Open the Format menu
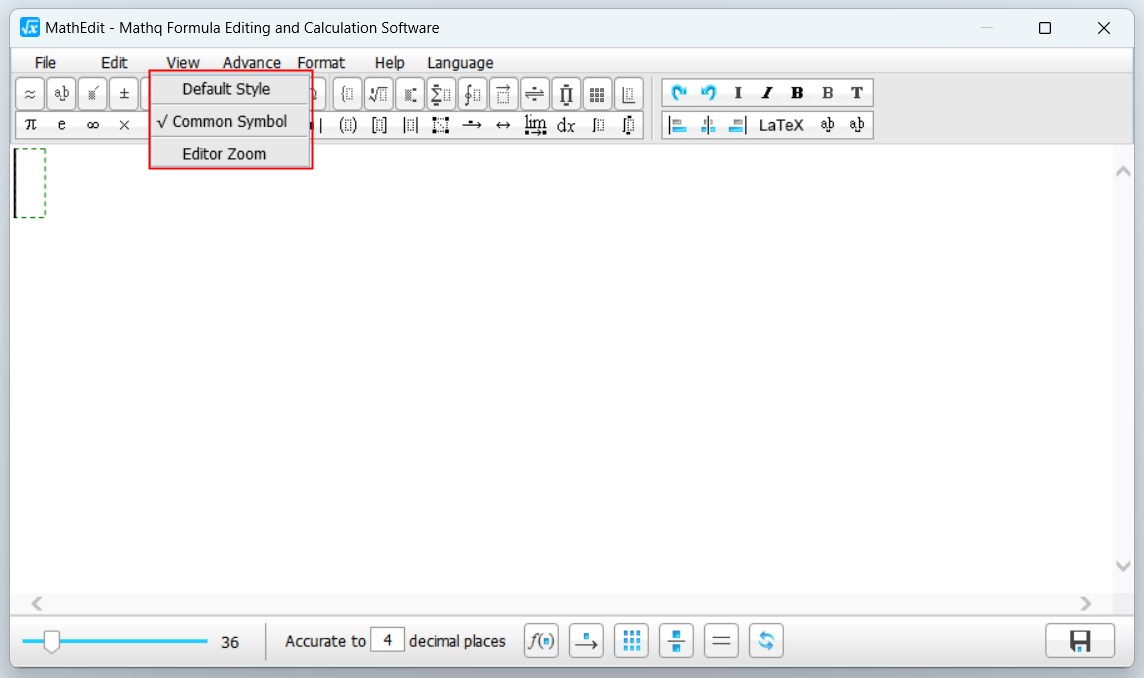1144x678 pixels. coord(321,63)
